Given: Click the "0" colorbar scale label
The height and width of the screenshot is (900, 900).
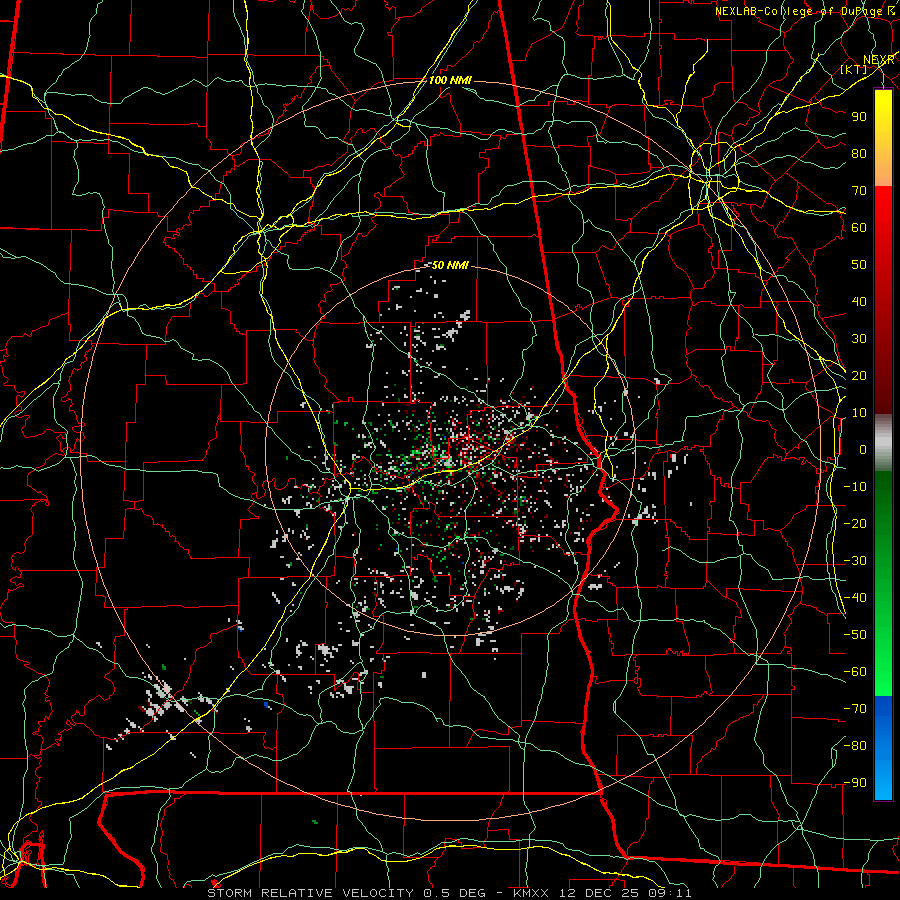Looking at the screenshot, I should pos(863,449).
